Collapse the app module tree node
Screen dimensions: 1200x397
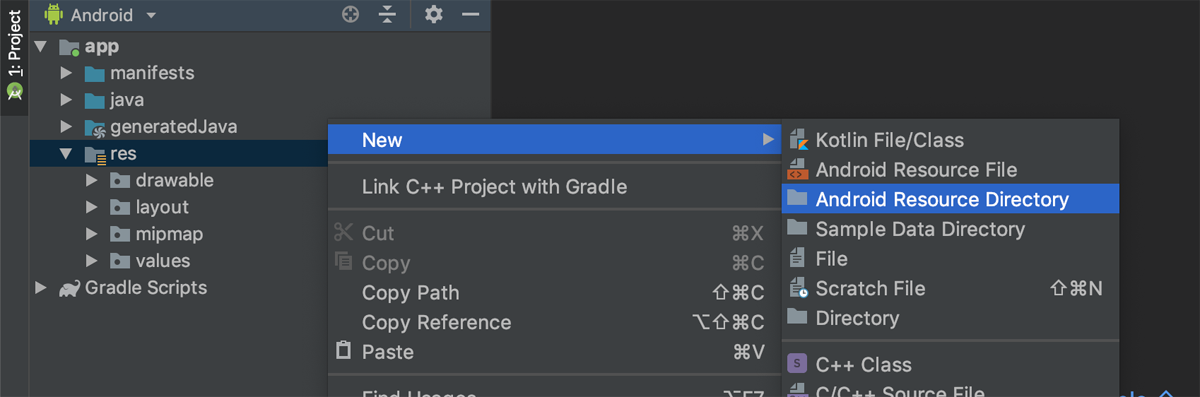point(40,47)
